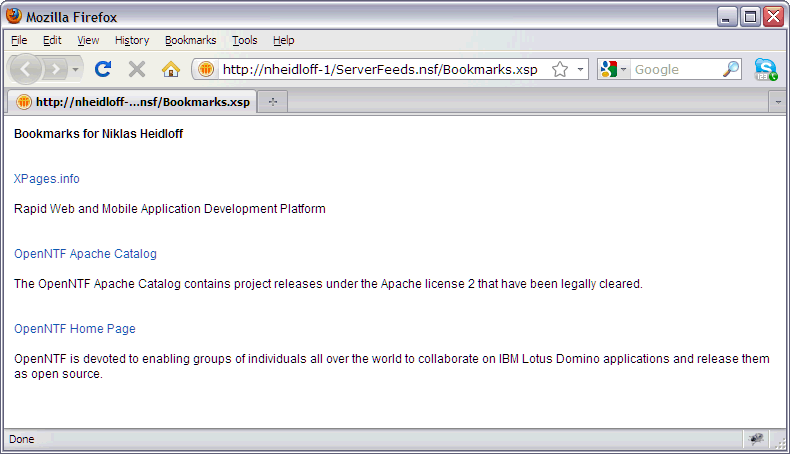Maximize the Firefox window
This screenshot has height=454, width=790.
click(750, 17)
